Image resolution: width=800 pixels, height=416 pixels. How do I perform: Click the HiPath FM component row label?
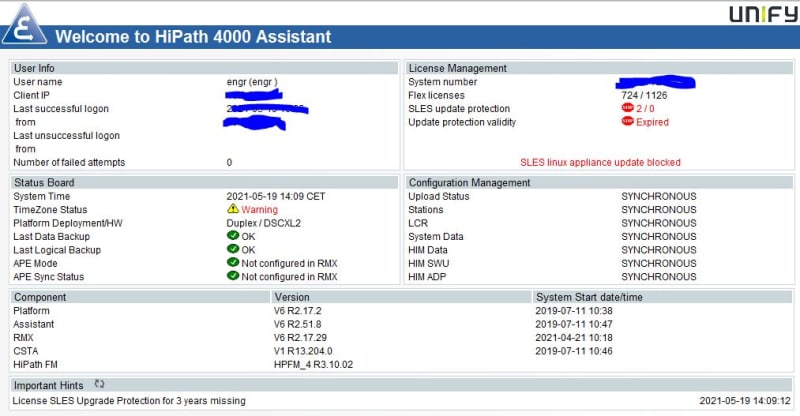[x=35, y=364]
